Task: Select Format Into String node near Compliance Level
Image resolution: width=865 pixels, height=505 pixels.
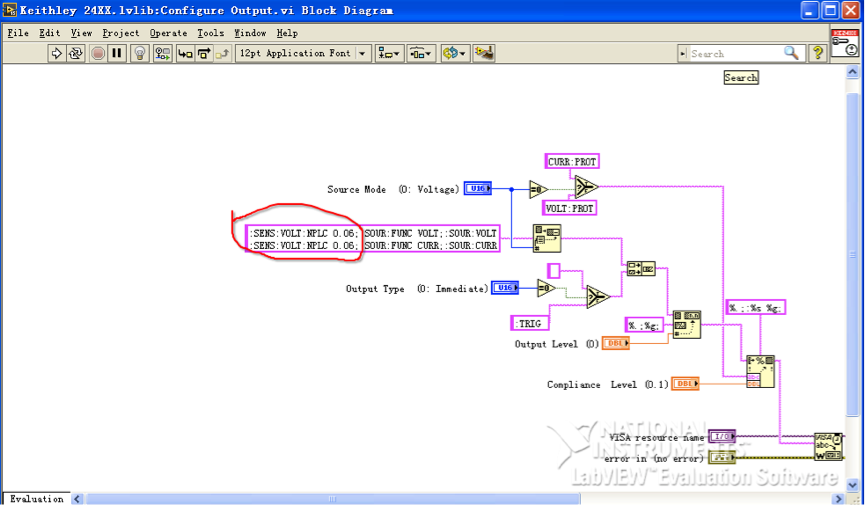Action: (x=760, y=371)
